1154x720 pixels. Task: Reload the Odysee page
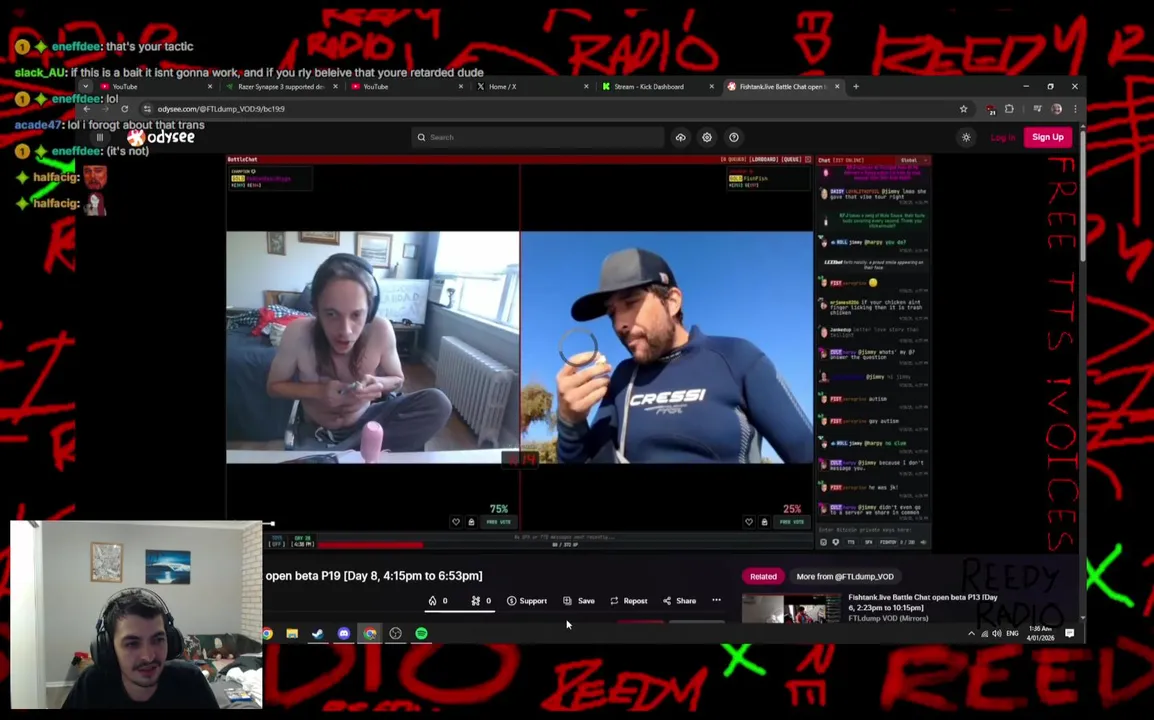(124, 109)
